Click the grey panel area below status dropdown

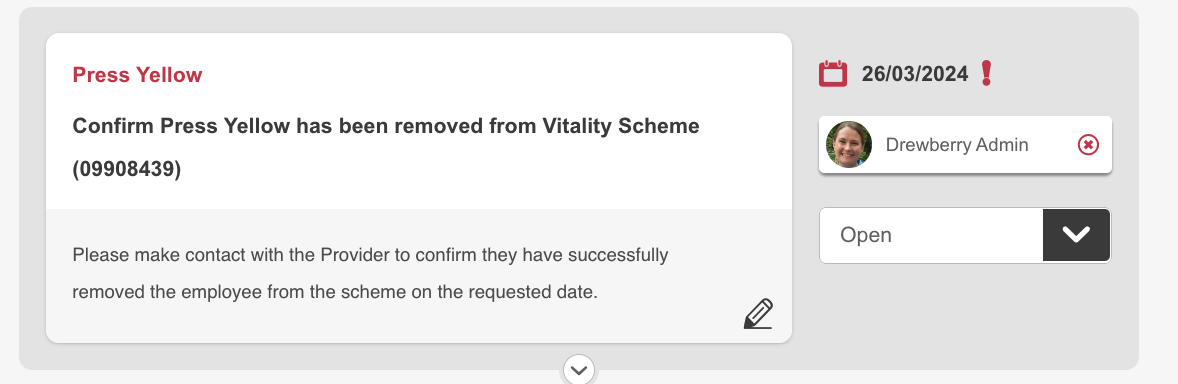[965, 308]
